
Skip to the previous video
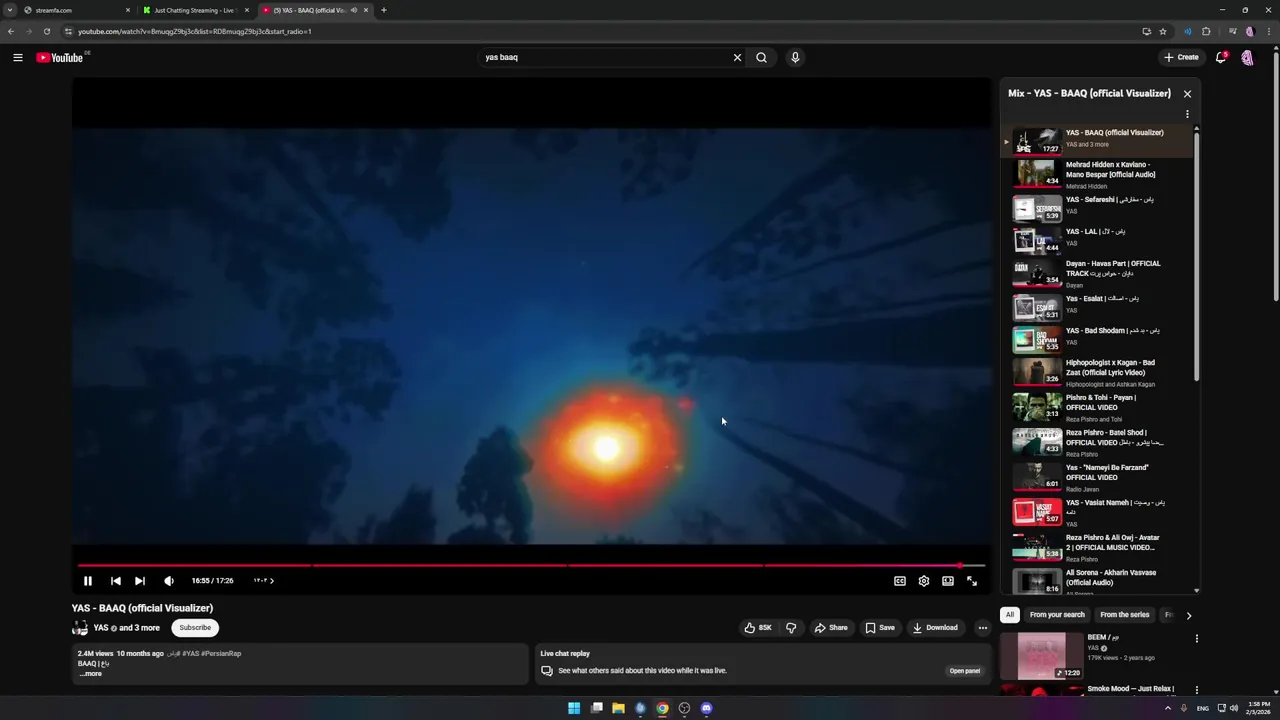pos(116,581)
